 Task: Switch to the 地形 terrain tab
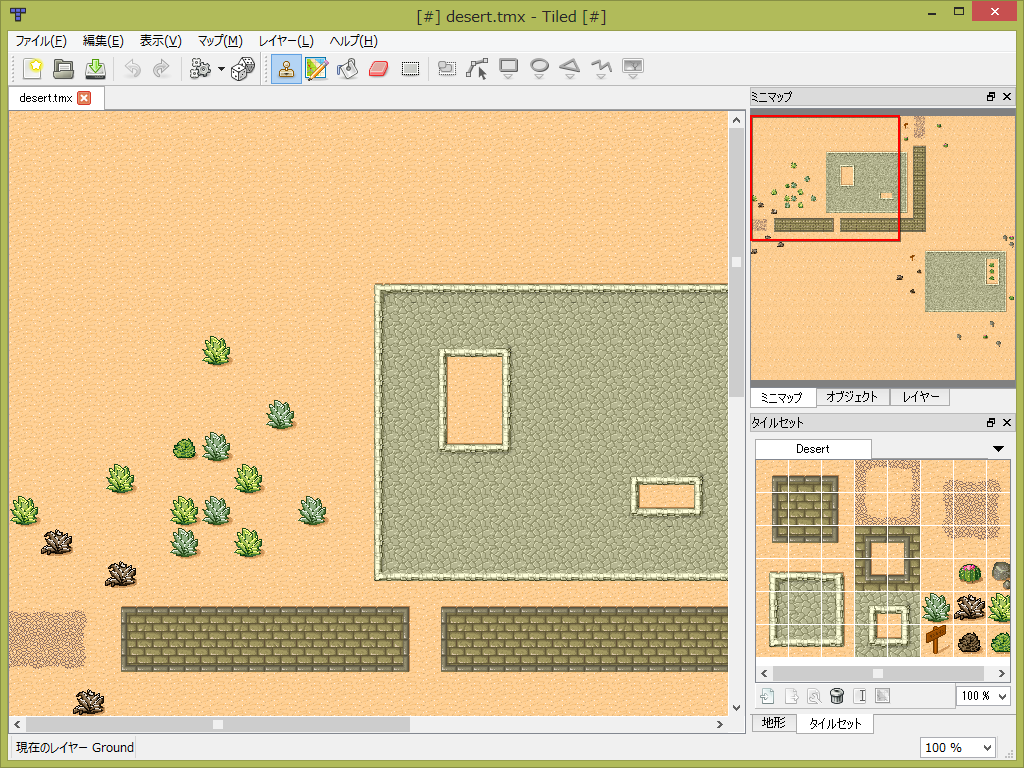pos(773,723)
